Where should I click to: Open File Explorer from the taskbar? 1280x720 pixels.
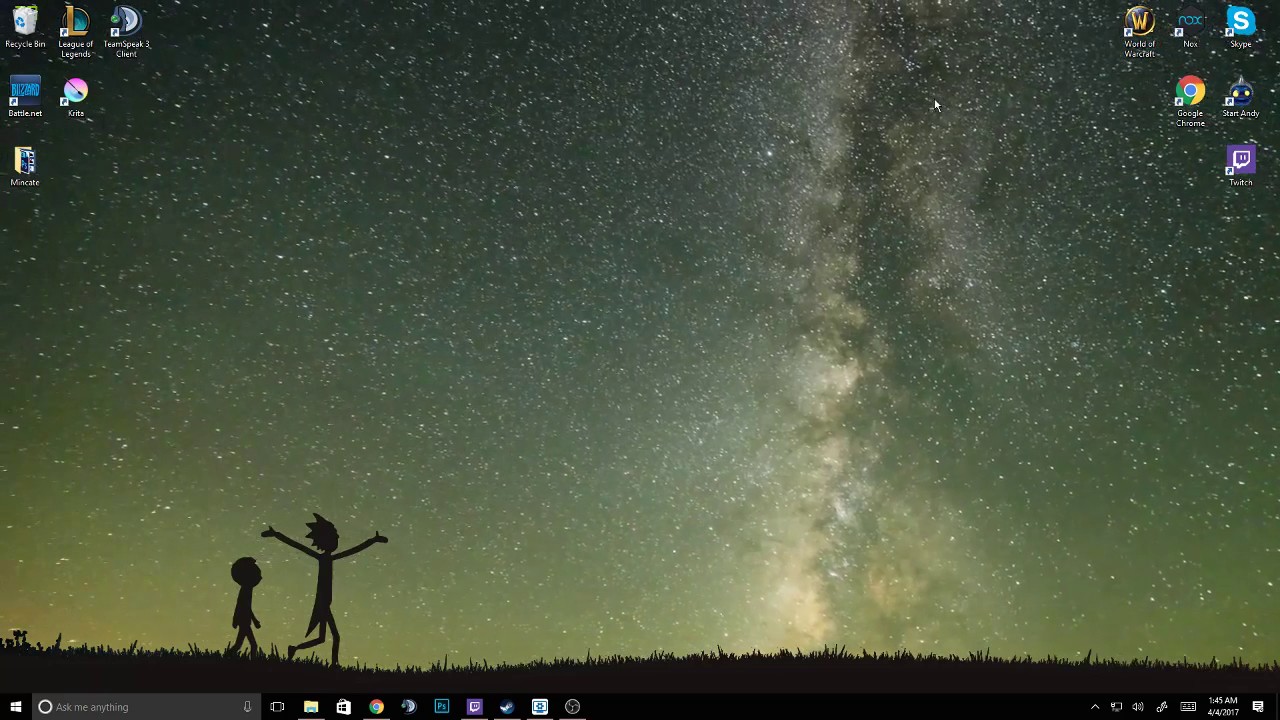pos(311,707)
